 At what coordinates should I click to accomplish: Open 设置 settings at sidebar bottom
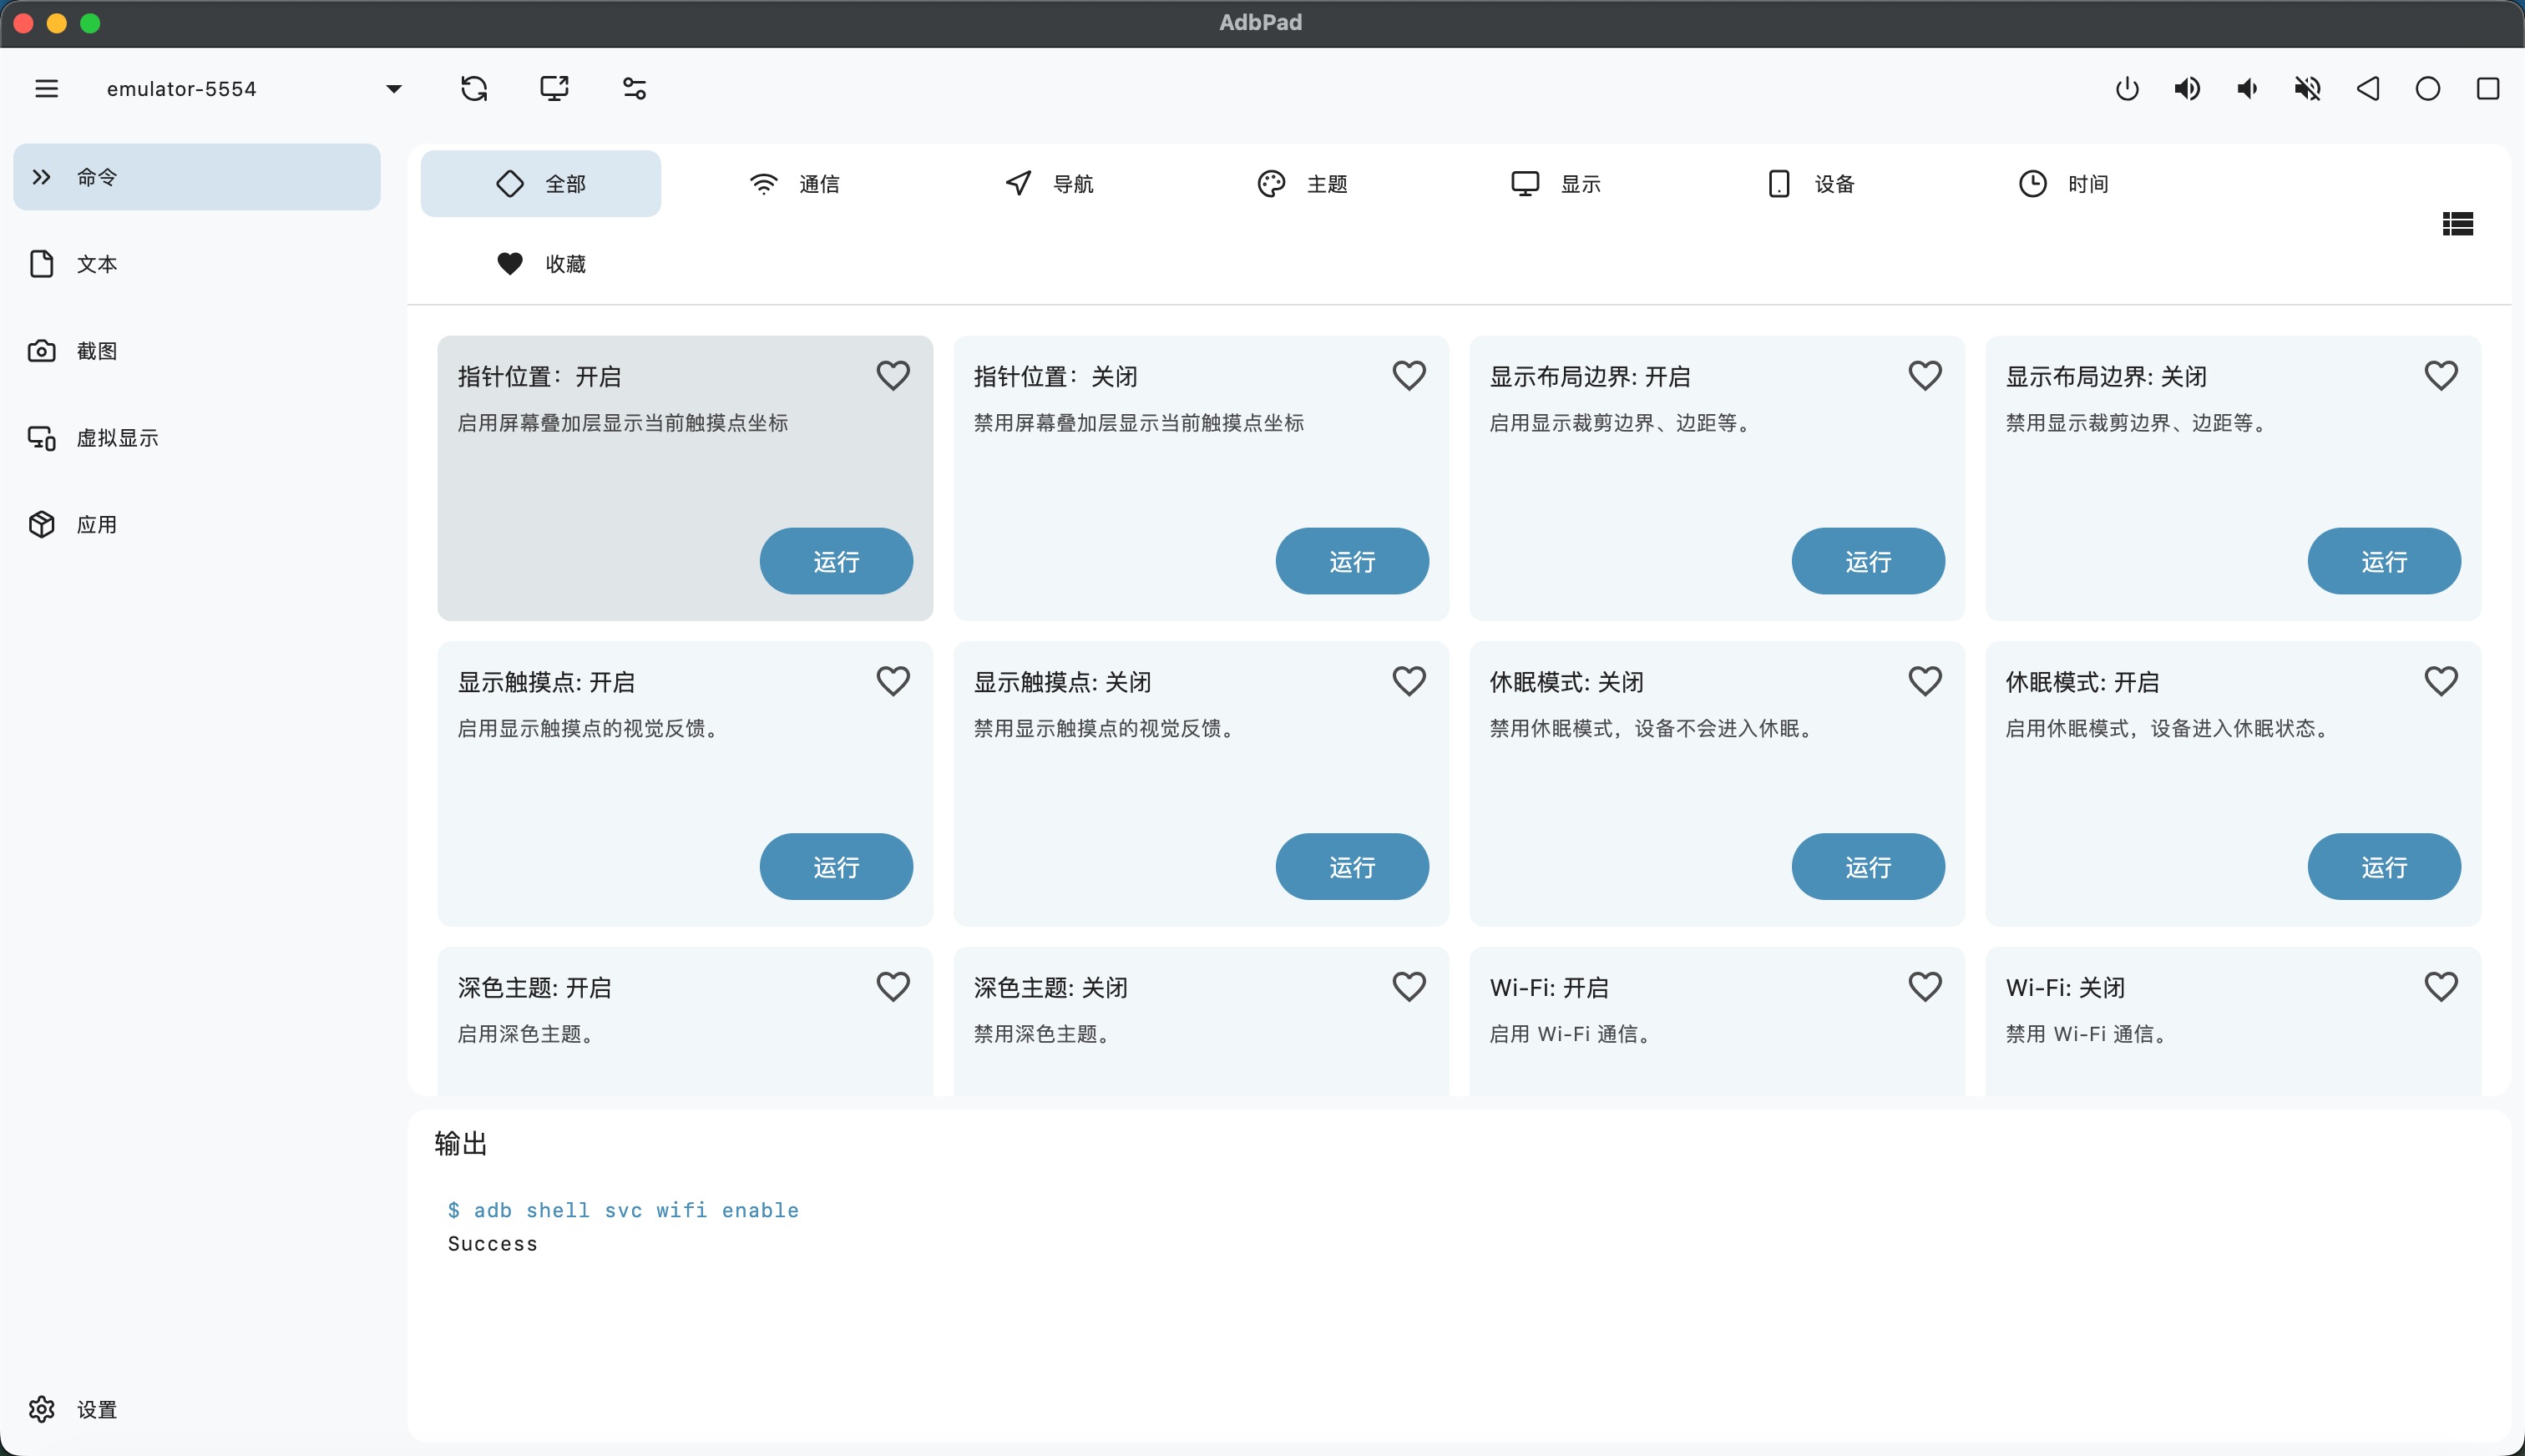point(197,1409)
